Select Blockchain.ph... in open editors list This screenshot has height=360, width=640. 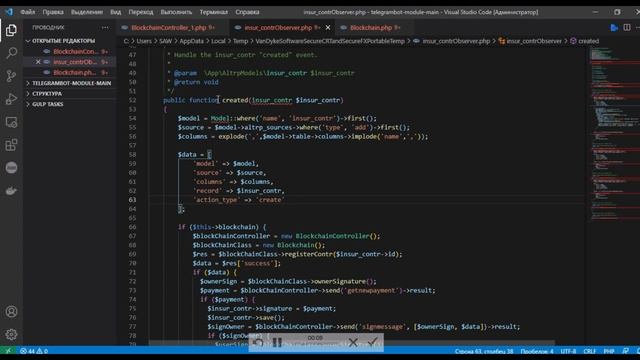click(76, 73)
